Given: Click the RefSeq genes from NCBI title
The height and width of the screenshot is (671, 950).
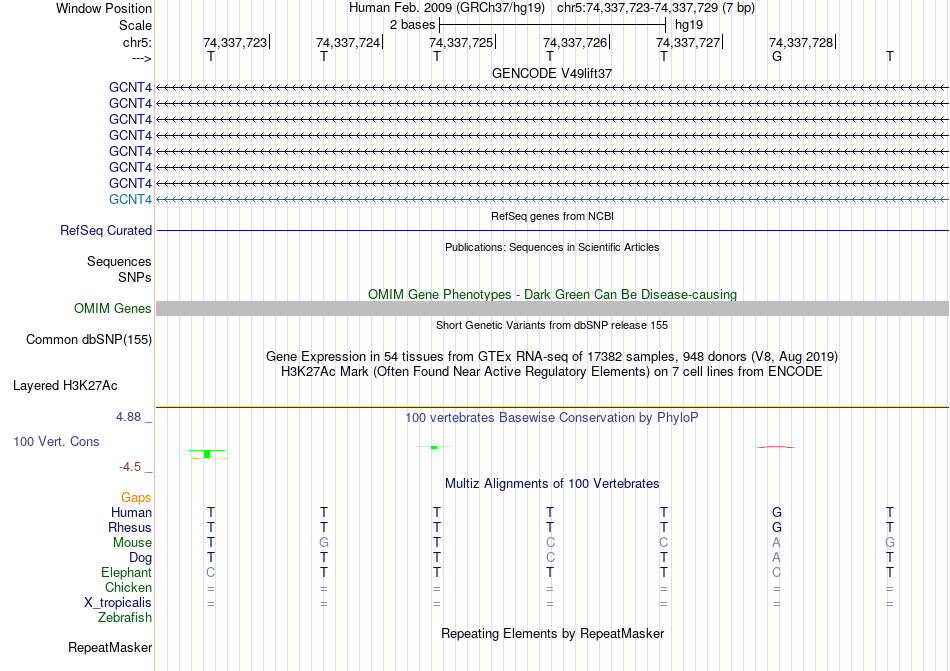Looking at the screenshot, I should coord(552,216).
